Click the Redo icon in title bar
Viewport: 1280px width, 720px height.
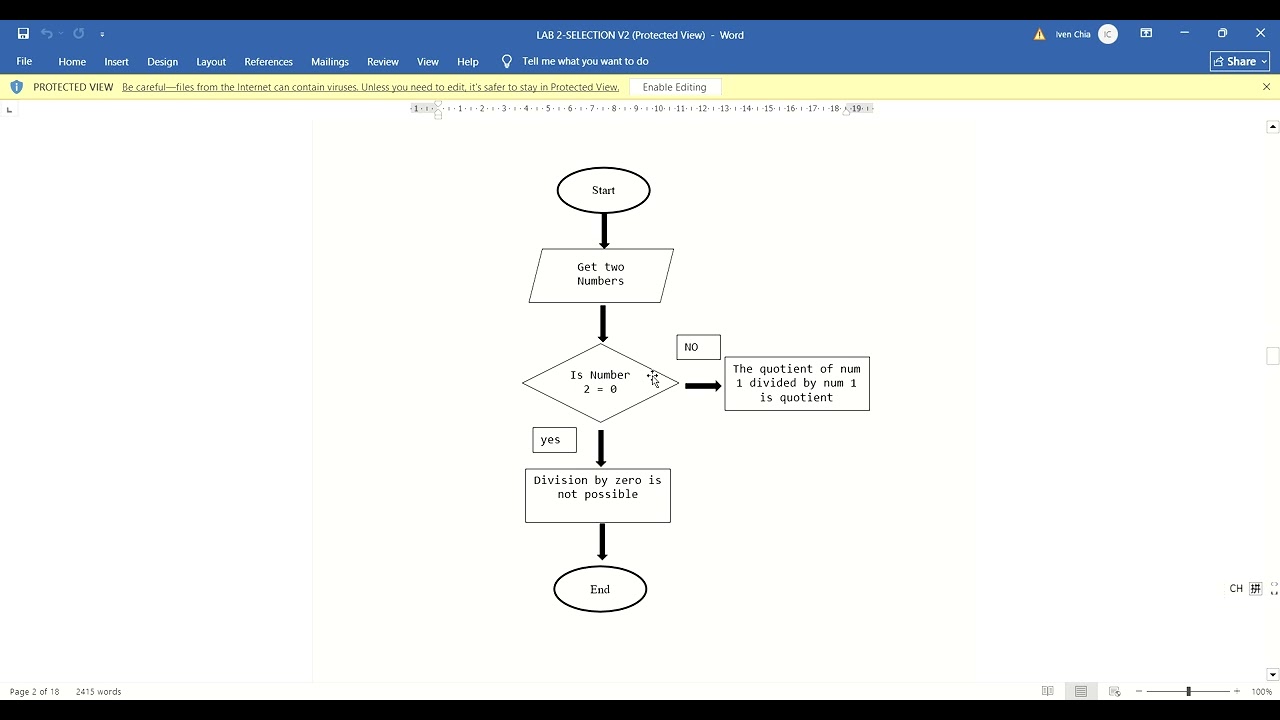(x=79, y=34)
